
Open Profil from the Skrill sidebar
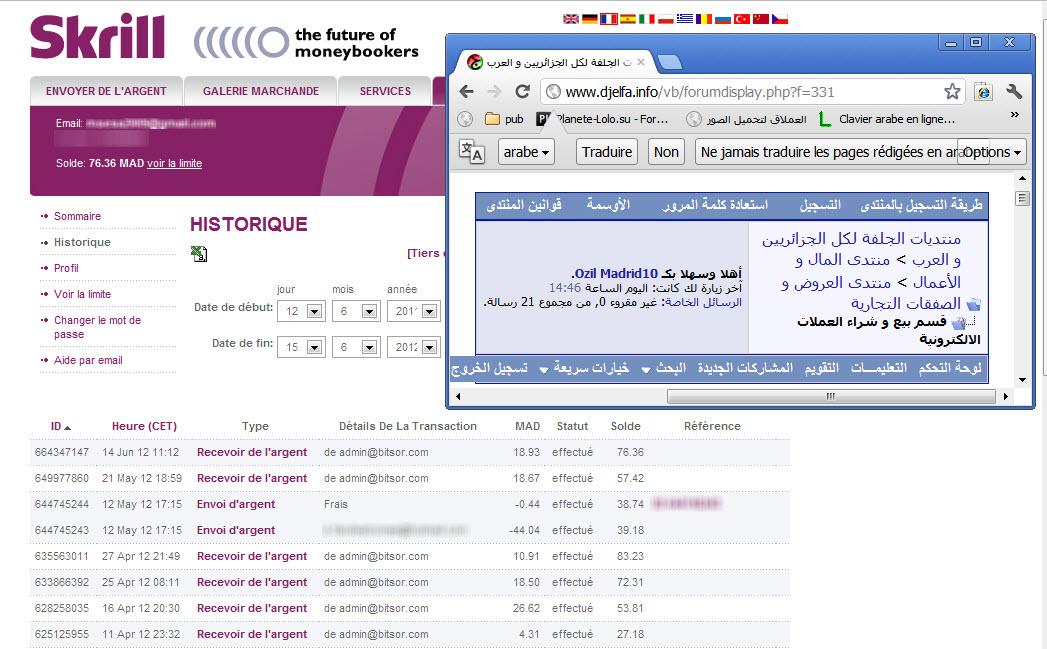[66, 268]
